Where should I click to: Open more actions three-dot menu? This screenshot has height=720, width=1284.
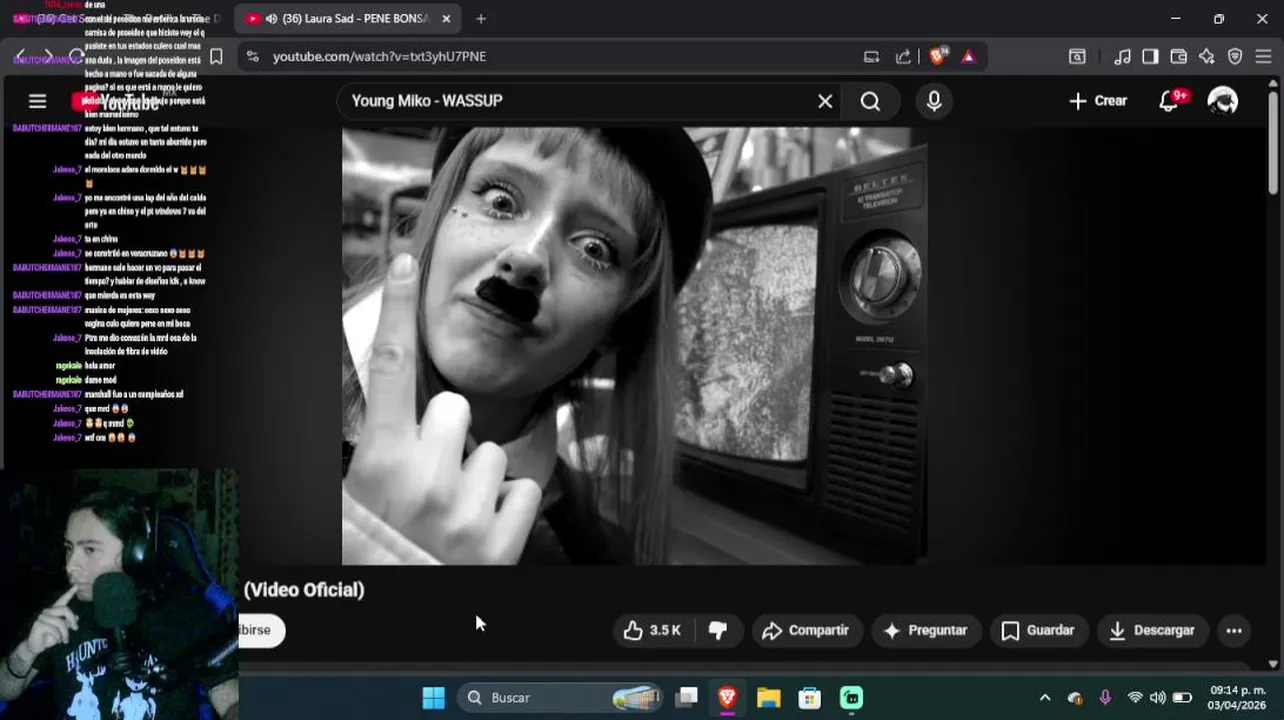click(1234, 630)
